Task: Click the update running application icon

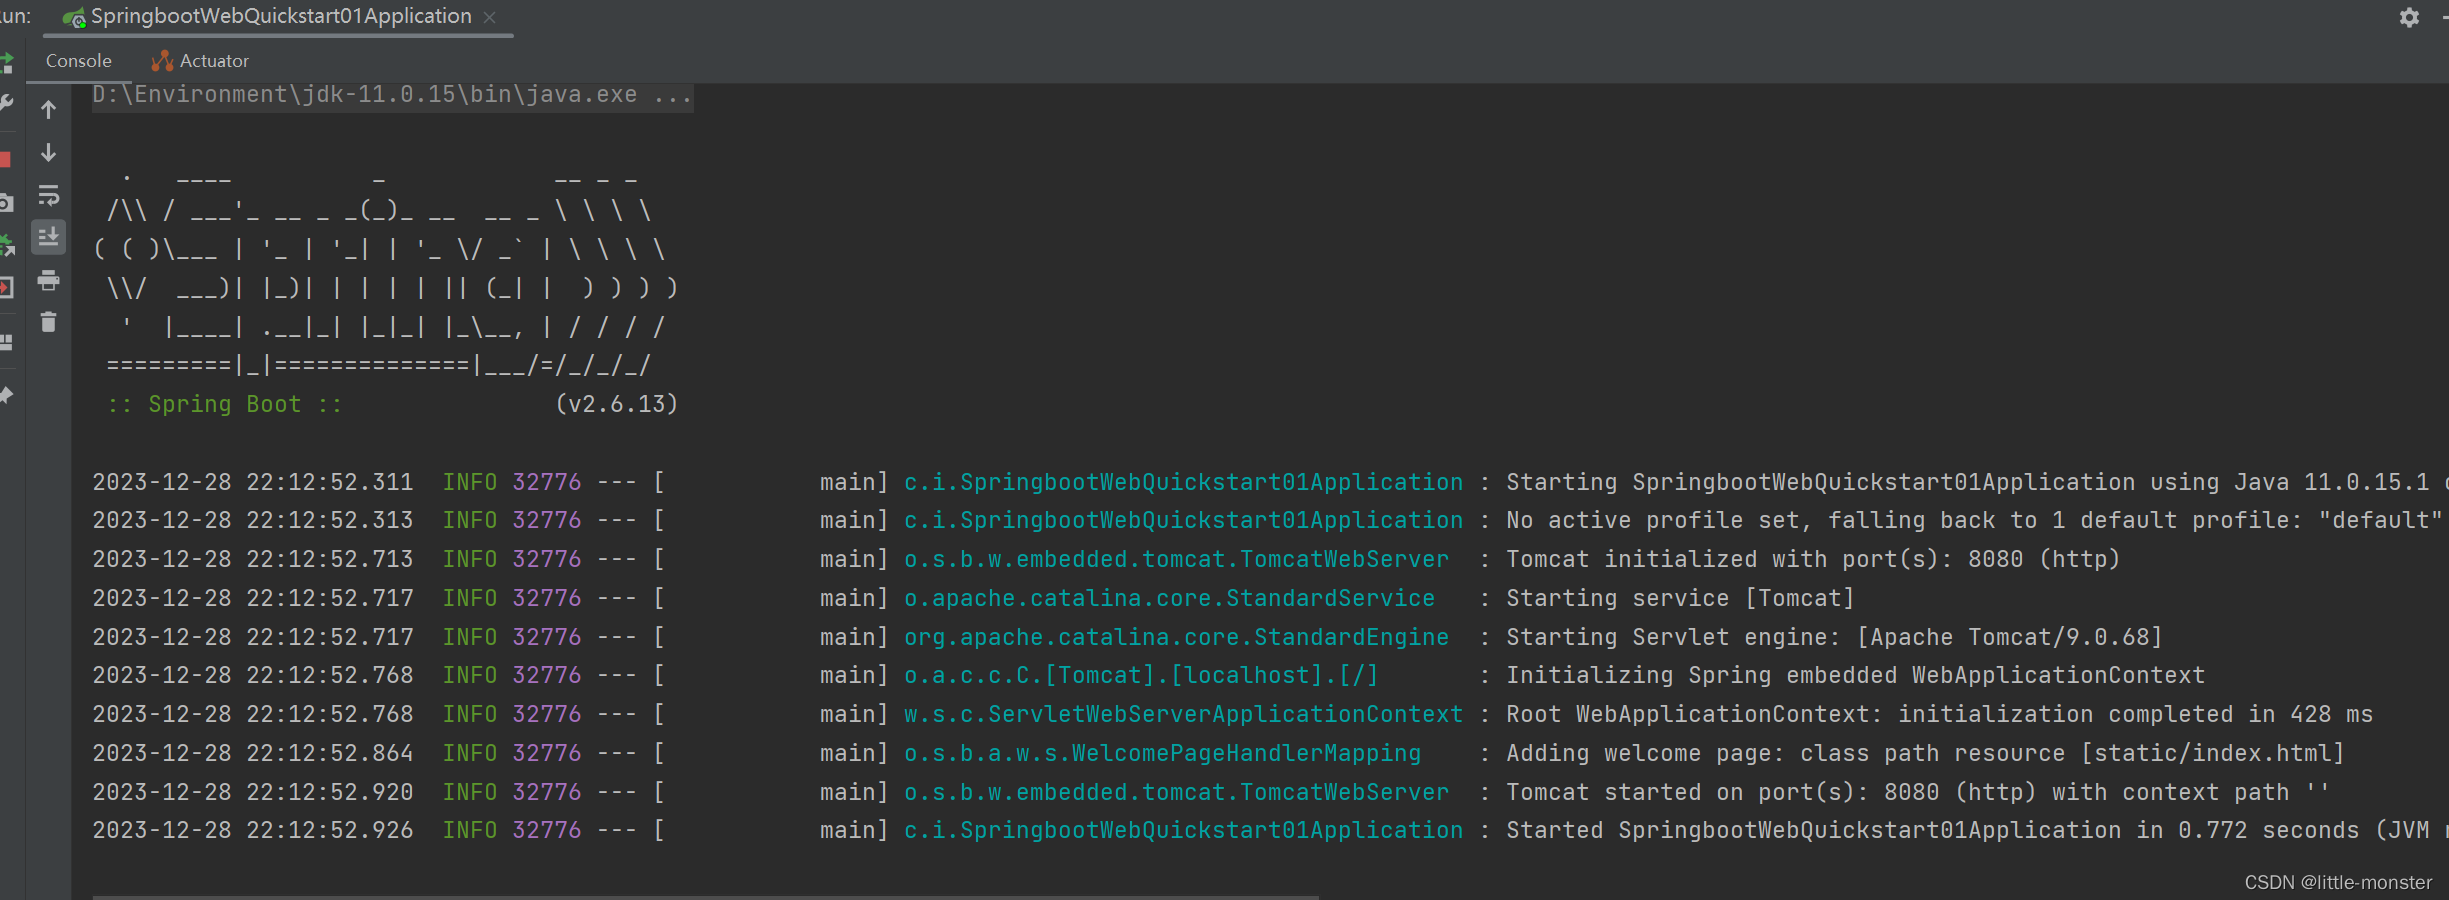Action: pyautogui.click(x=6, y=245)
